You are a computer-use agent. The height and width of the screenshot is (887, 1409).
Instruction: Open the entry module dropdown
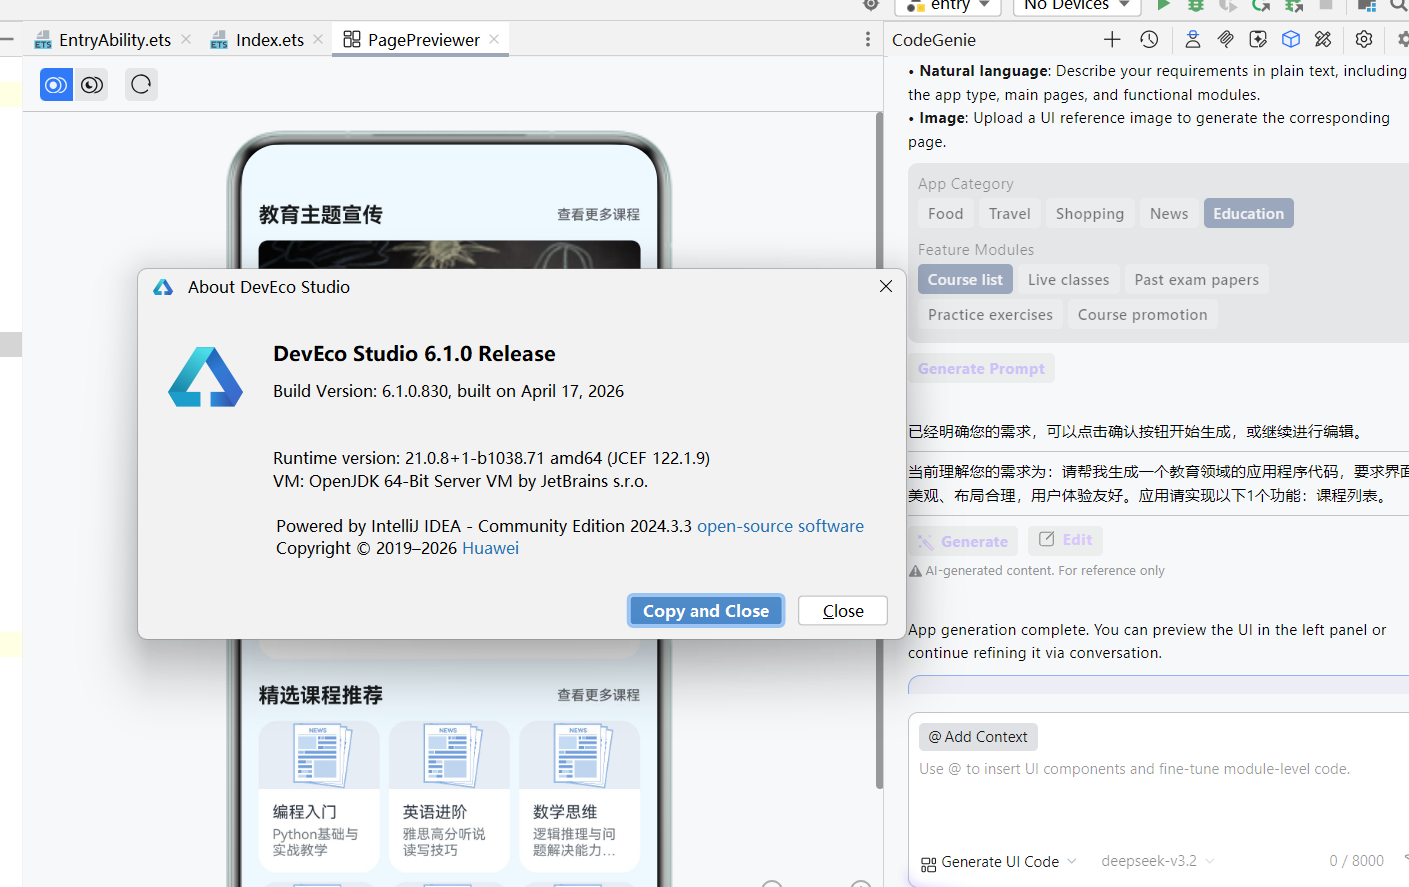click(x=948, y=6)
